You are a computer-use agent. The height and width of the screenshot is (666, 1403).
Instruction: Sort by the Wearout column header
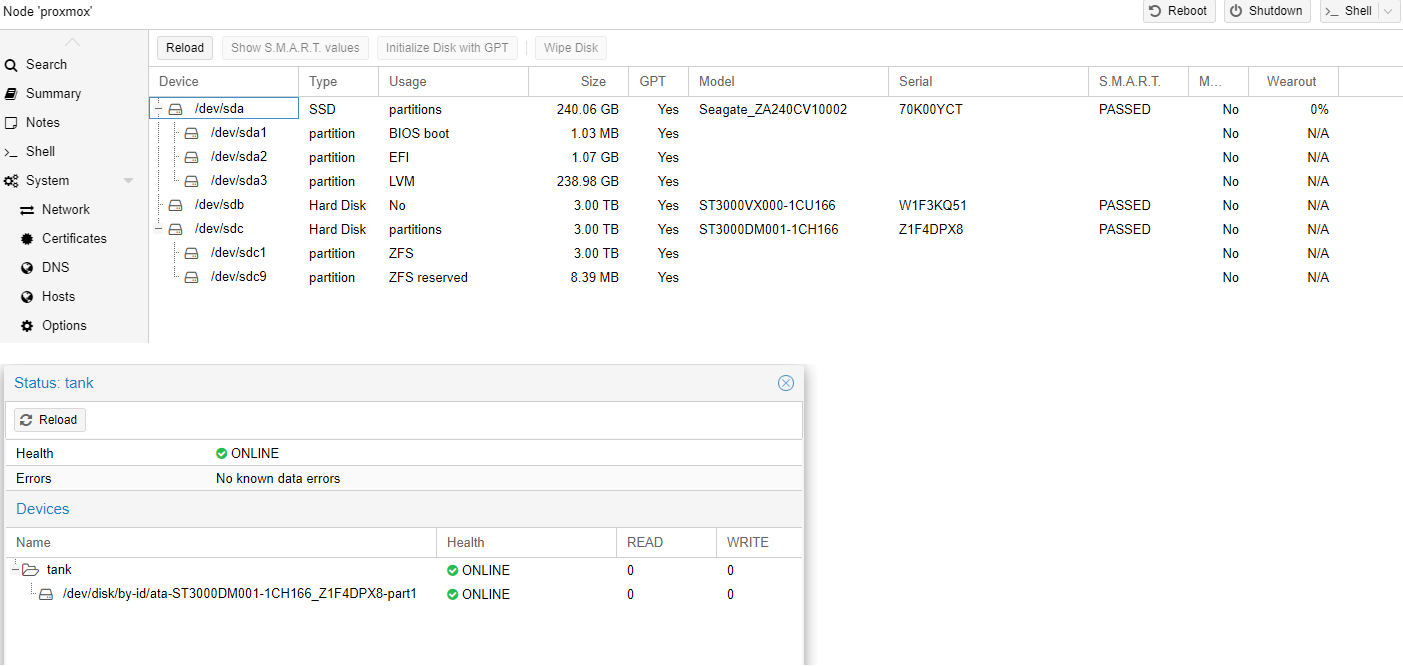pyautogui.click(x=1293, y=81)
